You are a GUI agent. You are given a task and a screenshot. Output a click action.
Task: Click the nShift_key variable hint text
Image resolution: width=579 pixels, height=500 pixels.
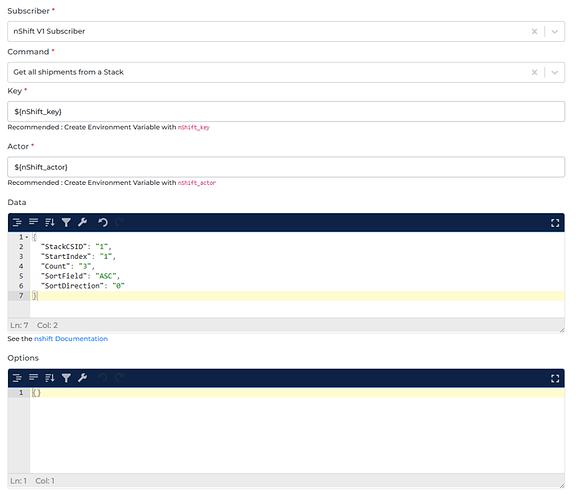point(193,127)
